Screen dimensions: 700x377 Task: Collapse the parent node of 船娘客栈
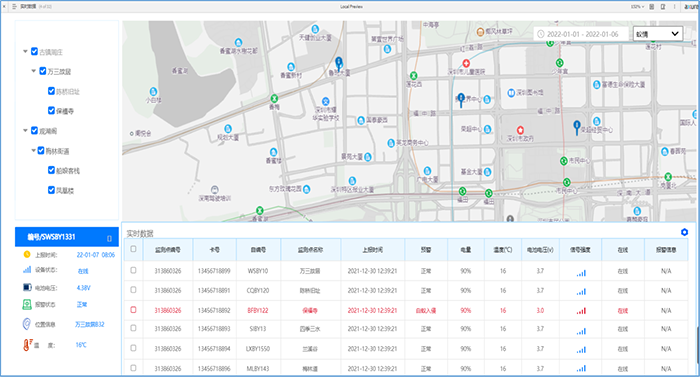point(33,151)
